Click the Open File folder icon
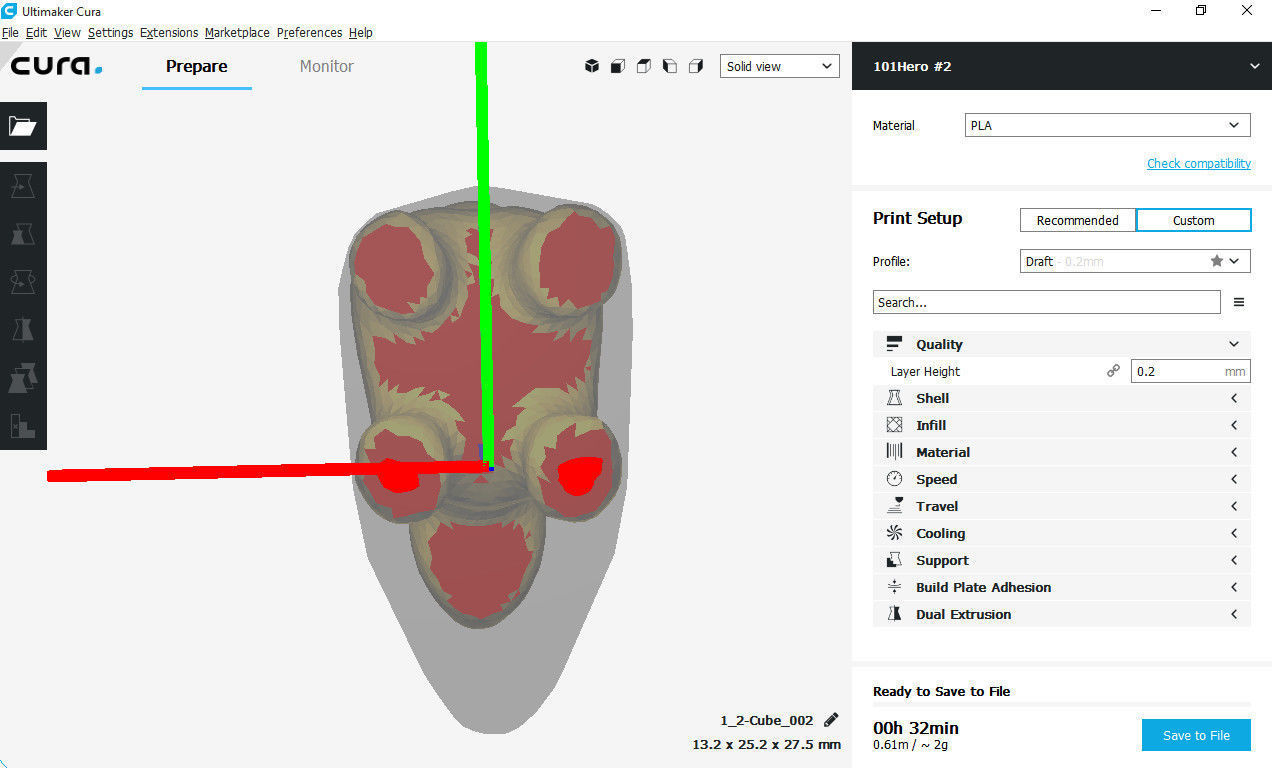This screenshot has width=1272, height=768. pyautogui.click(x=23, y=126)
